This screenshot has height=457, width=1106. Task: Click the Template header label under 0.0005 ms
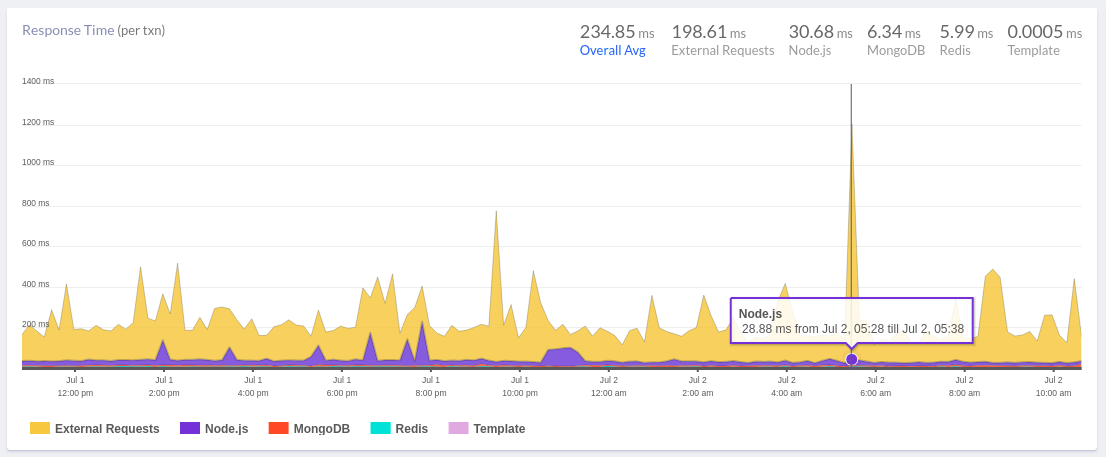1033,51
